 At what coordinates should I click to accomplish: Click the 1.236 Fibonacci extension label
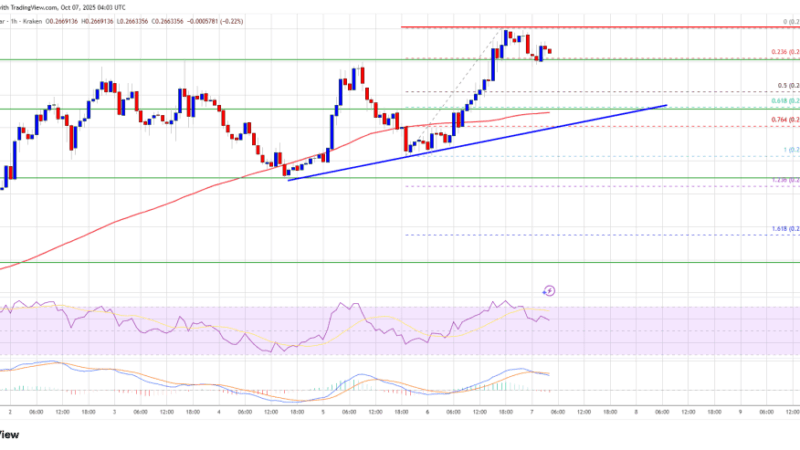[783, 180]
